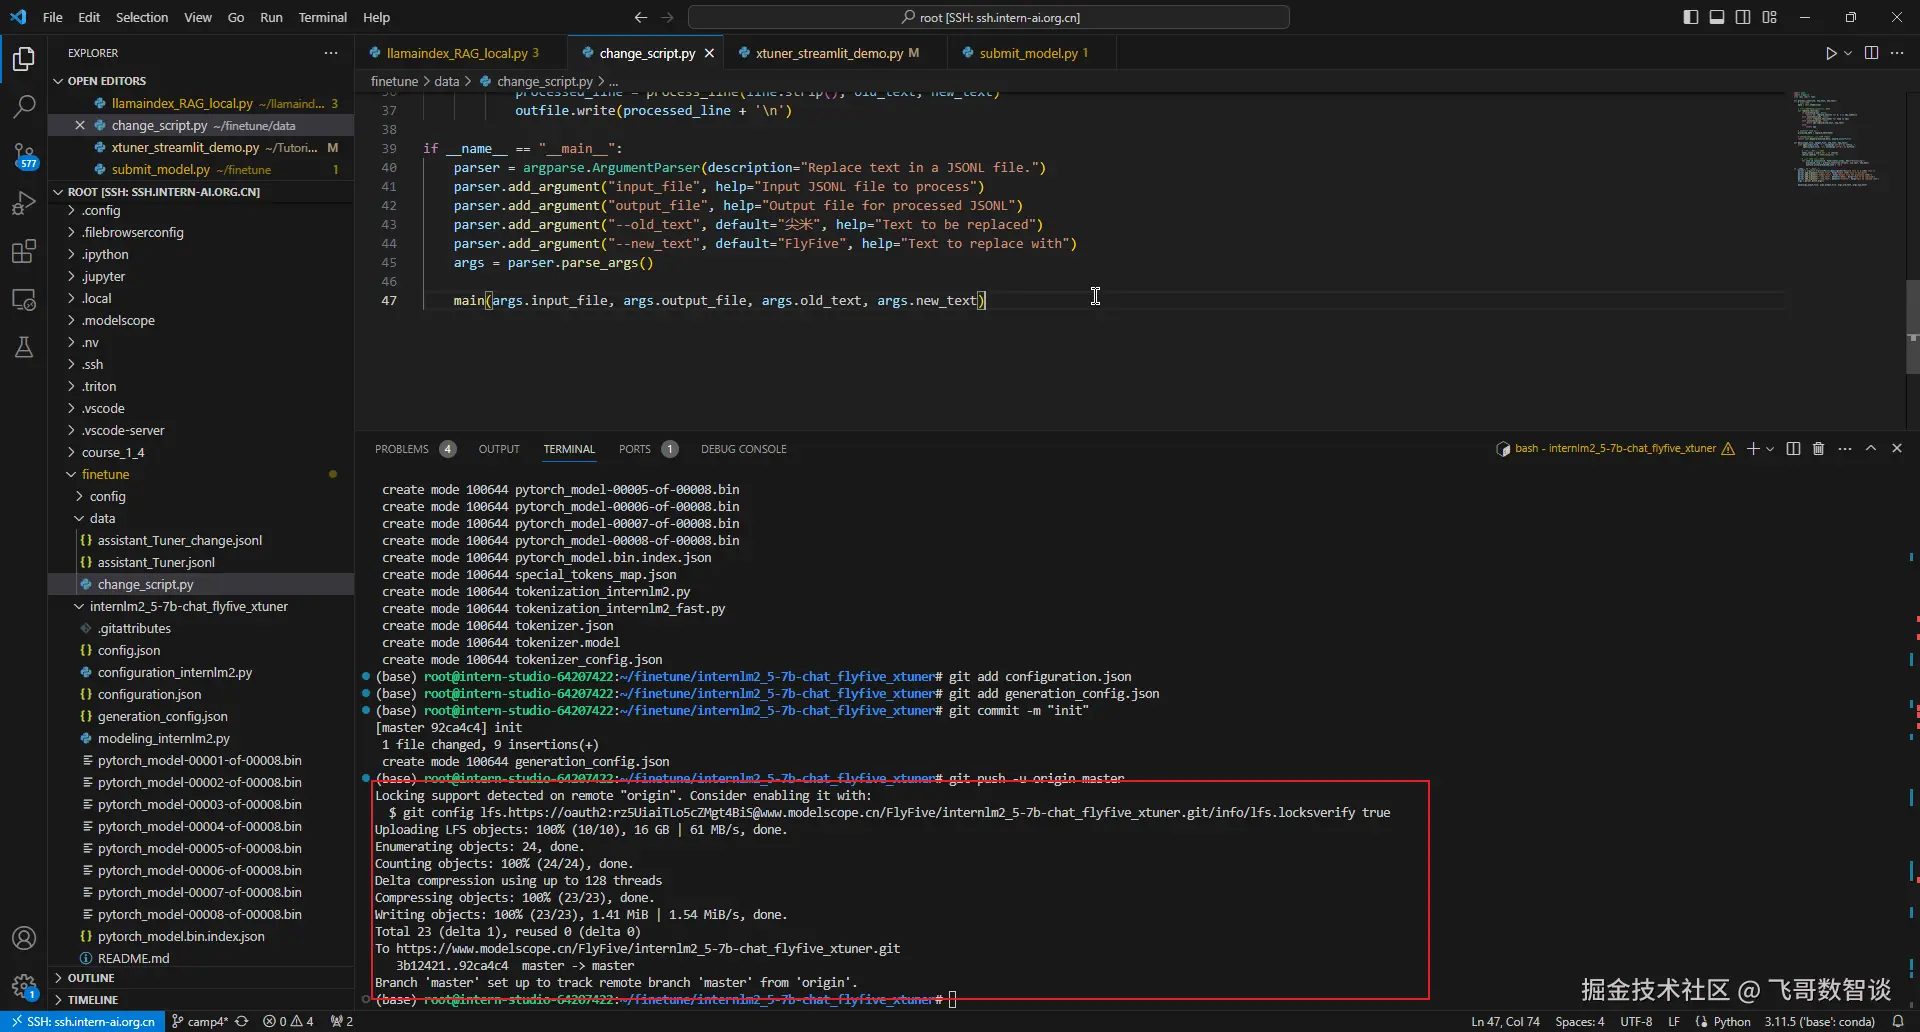Open README.md in explorer tree

(133, 958)
